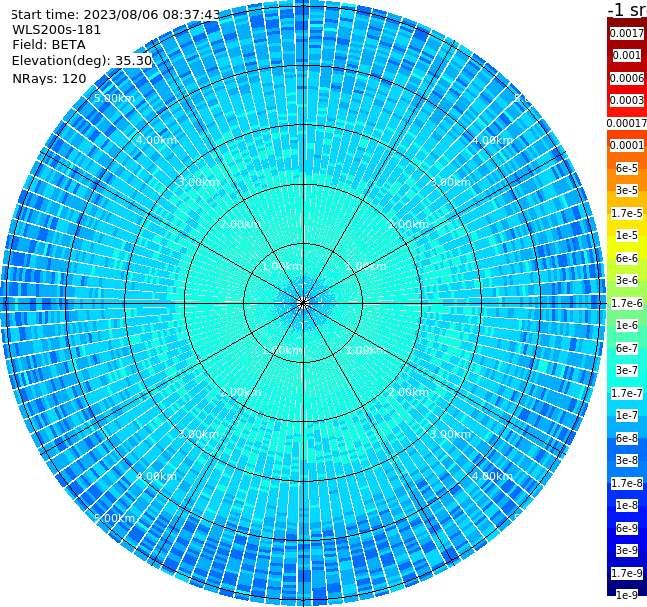Image resolution: width=647 pixels, height=607 pixels.
Task: Click the lidar origin at the polar plot center
Action: (303, 303)
